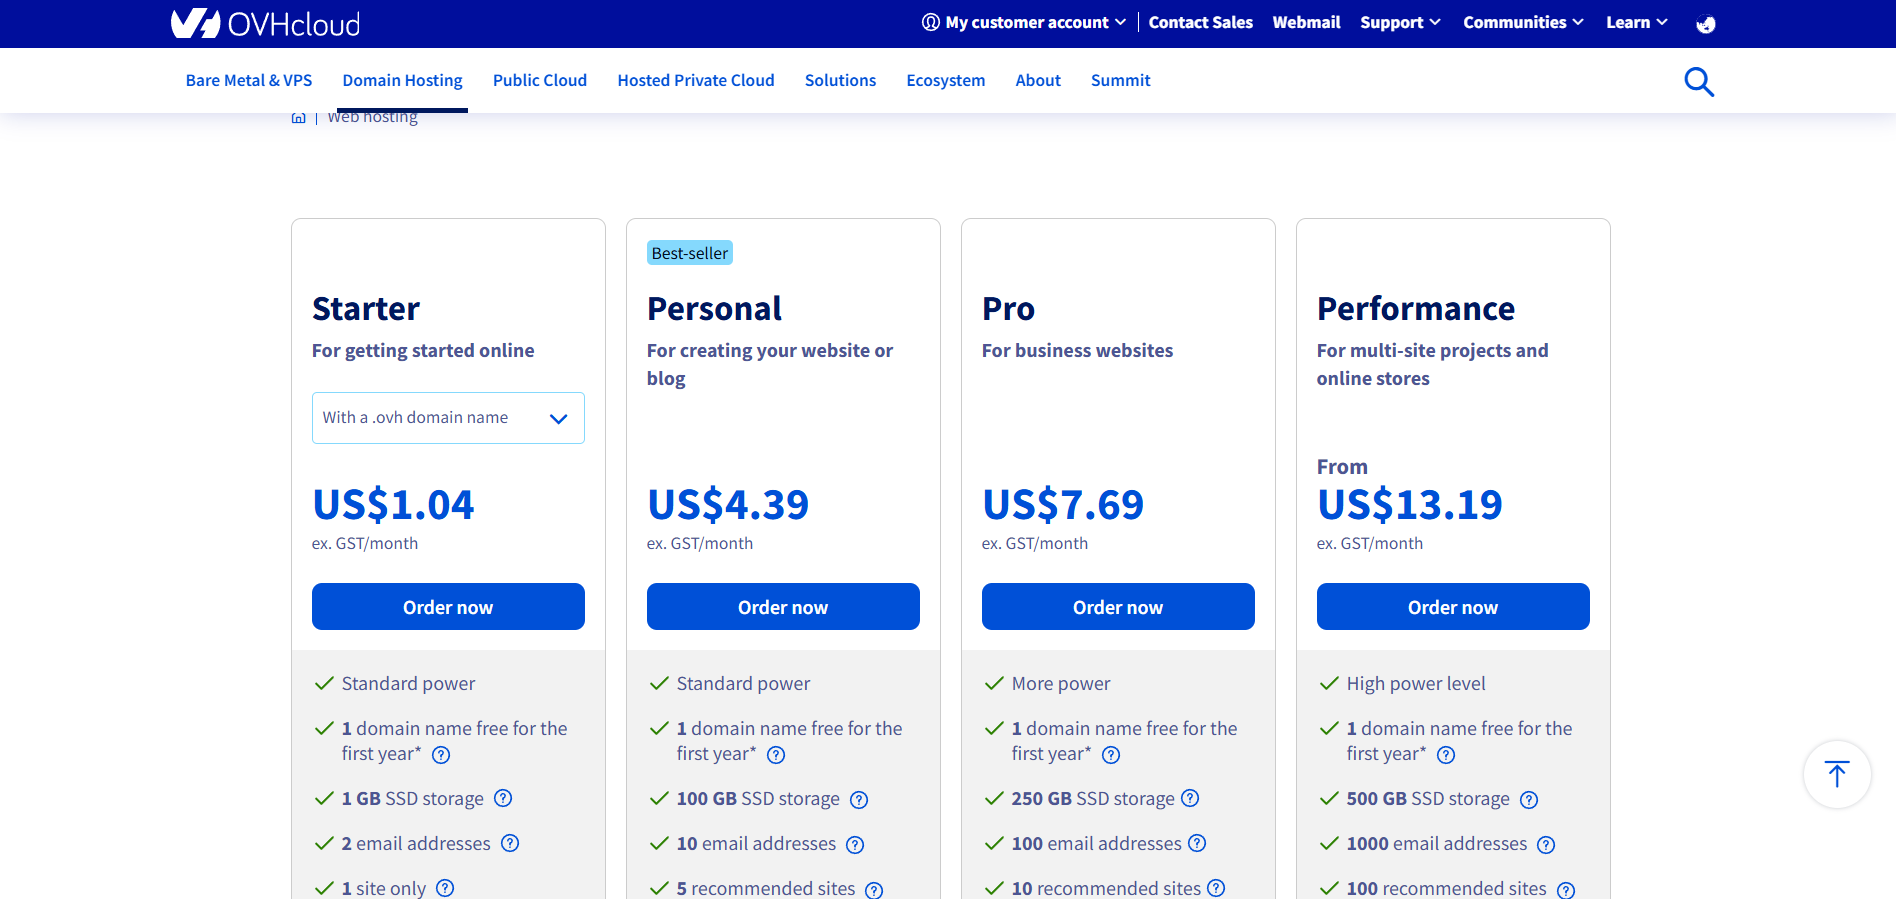Open the Support dropdown
The image size is (1896, 899).
(x=1400, y=22)
